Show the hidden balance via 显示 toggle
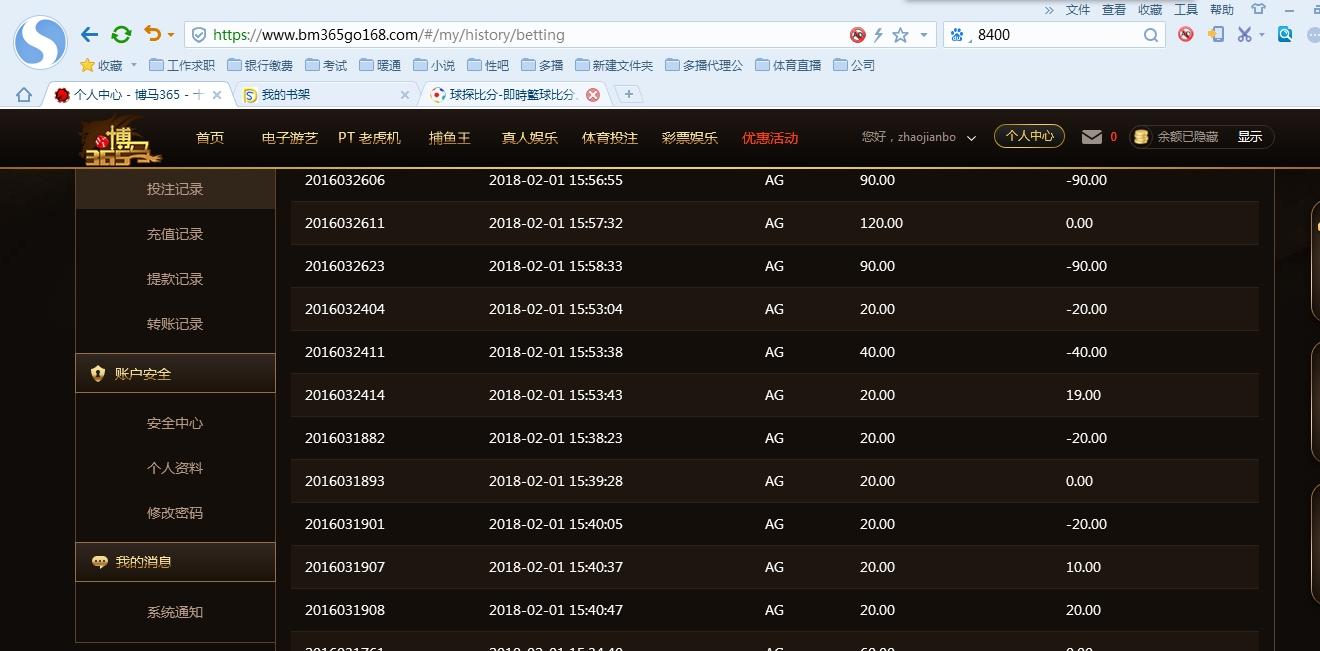The image size is (1320, 651). pyautogui.click(x=1250, y=137)
